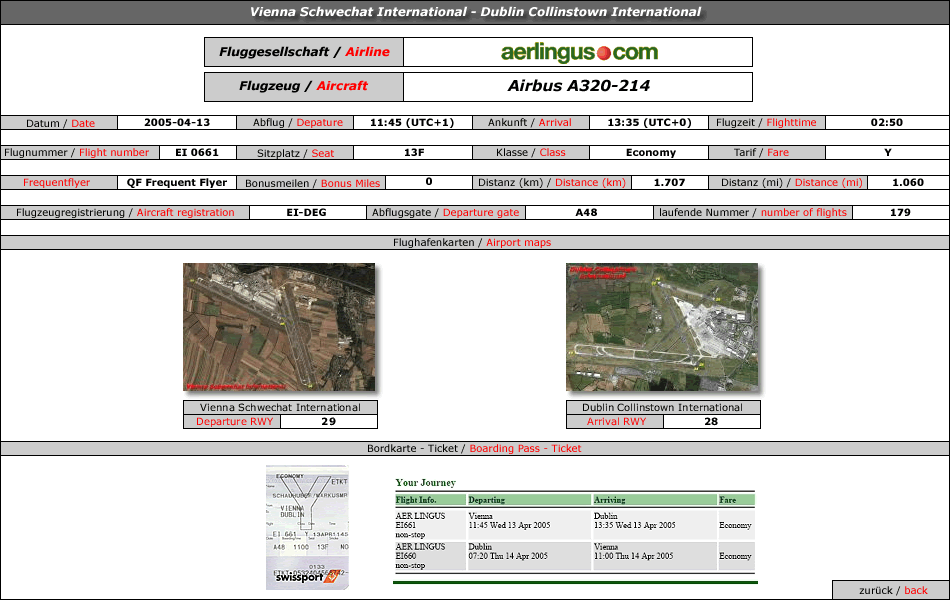950x600 pixels.
Task: Click the Flugzeugregistrierung / Aircraft registration label
Action: pyautogui.click(x=125, y=213)
